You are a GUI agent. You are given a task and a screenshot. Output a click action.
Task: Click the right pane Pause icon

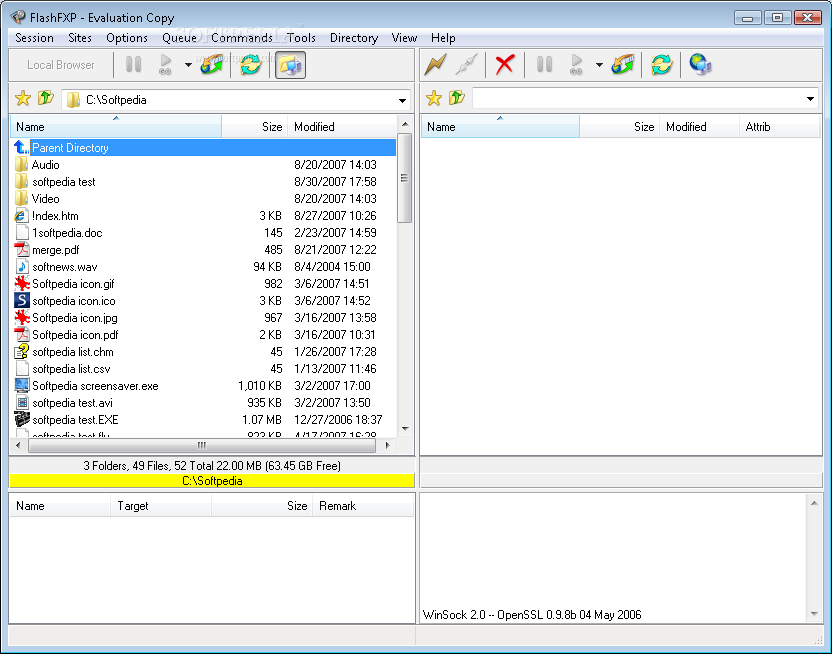pos(544,65)
